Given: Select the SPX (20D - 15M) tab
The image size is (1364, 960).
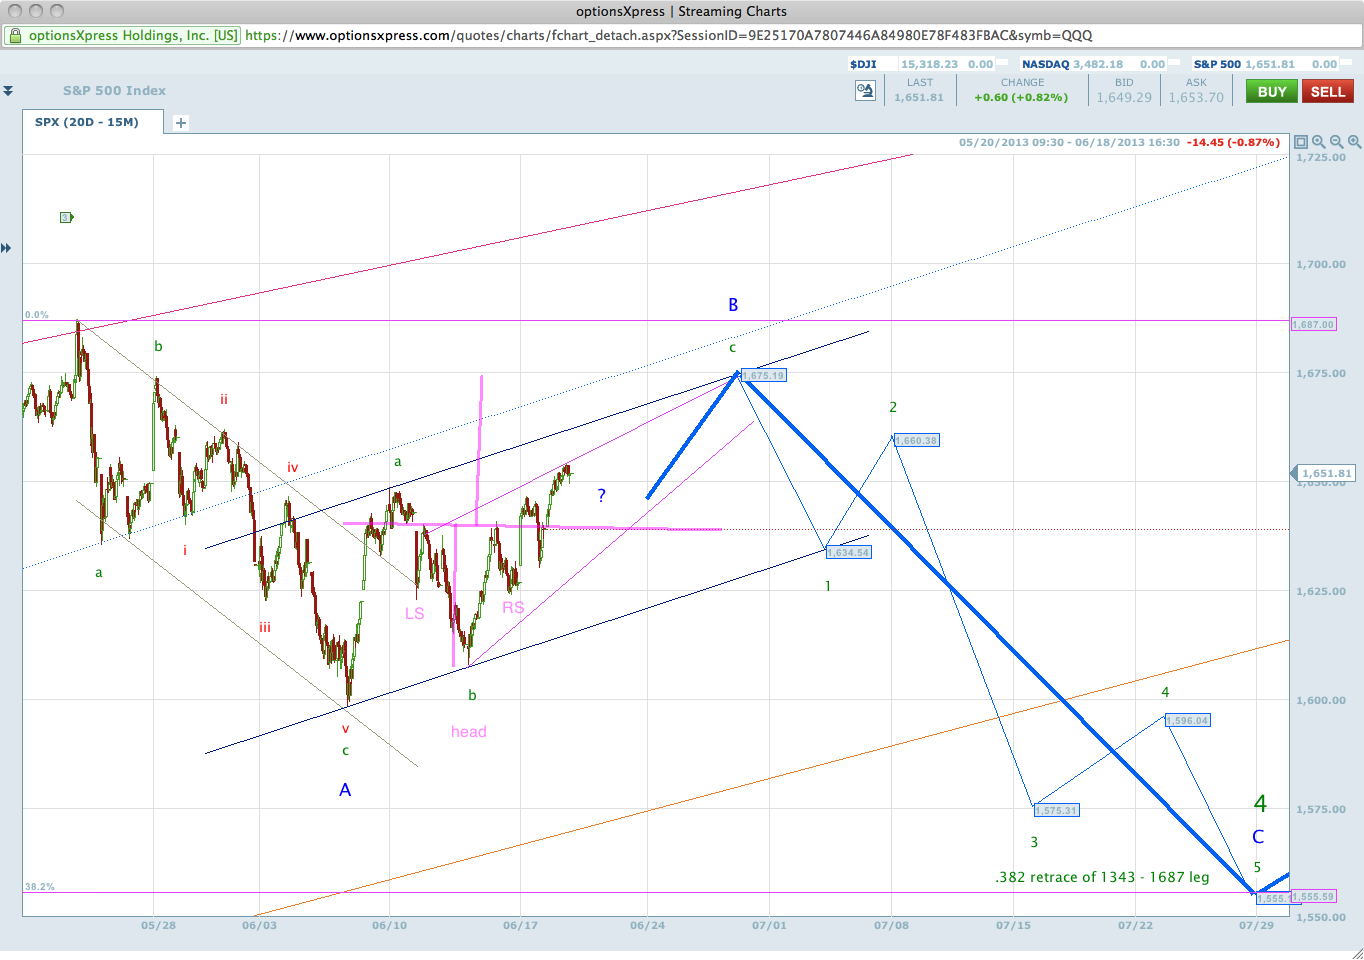Looking at the screenshot, I should [x=87, y=122].
